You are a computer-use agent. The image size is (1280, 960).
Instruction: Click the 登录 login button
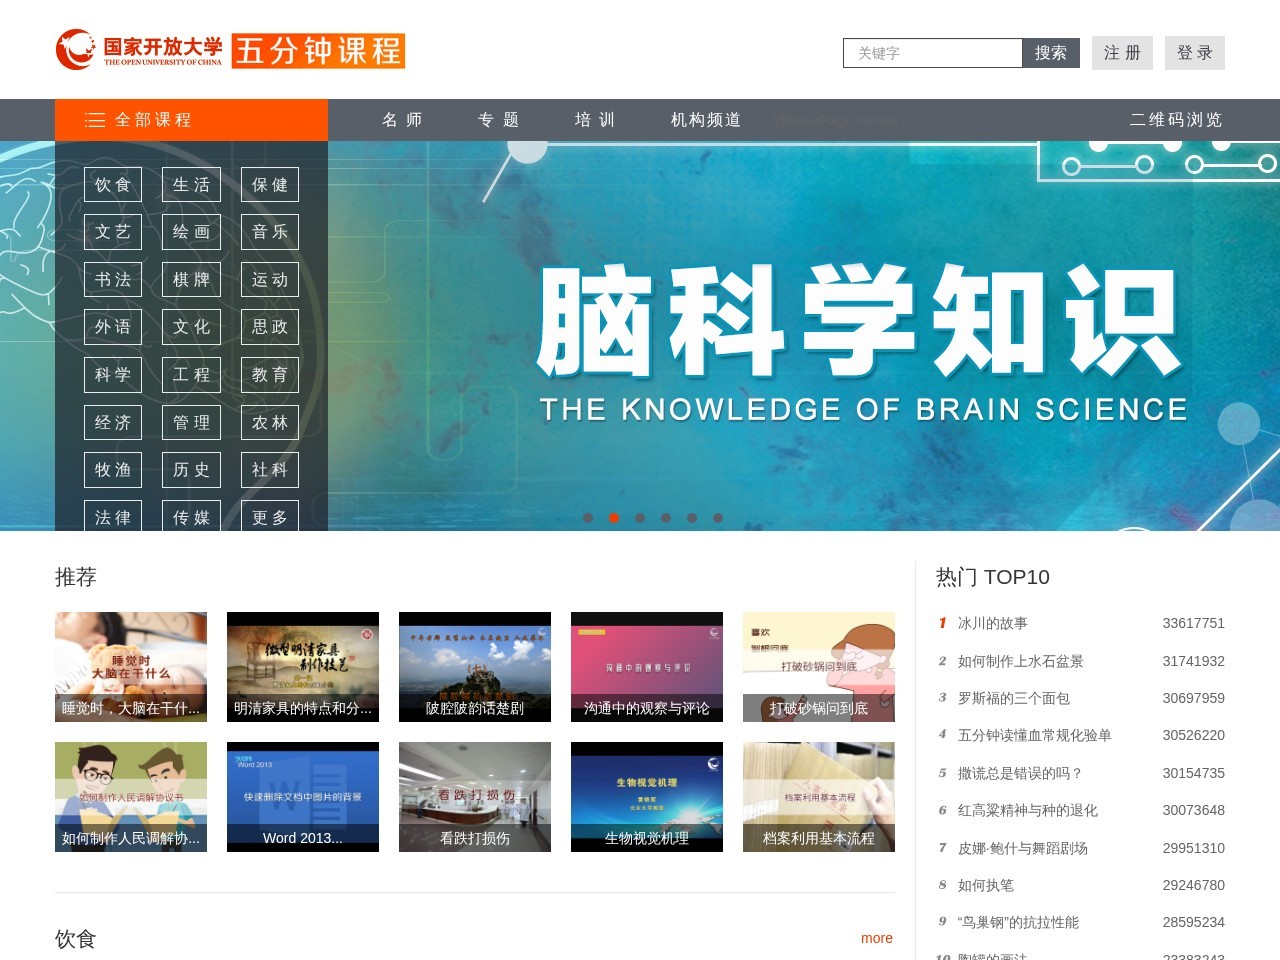tap(1194, 53)
